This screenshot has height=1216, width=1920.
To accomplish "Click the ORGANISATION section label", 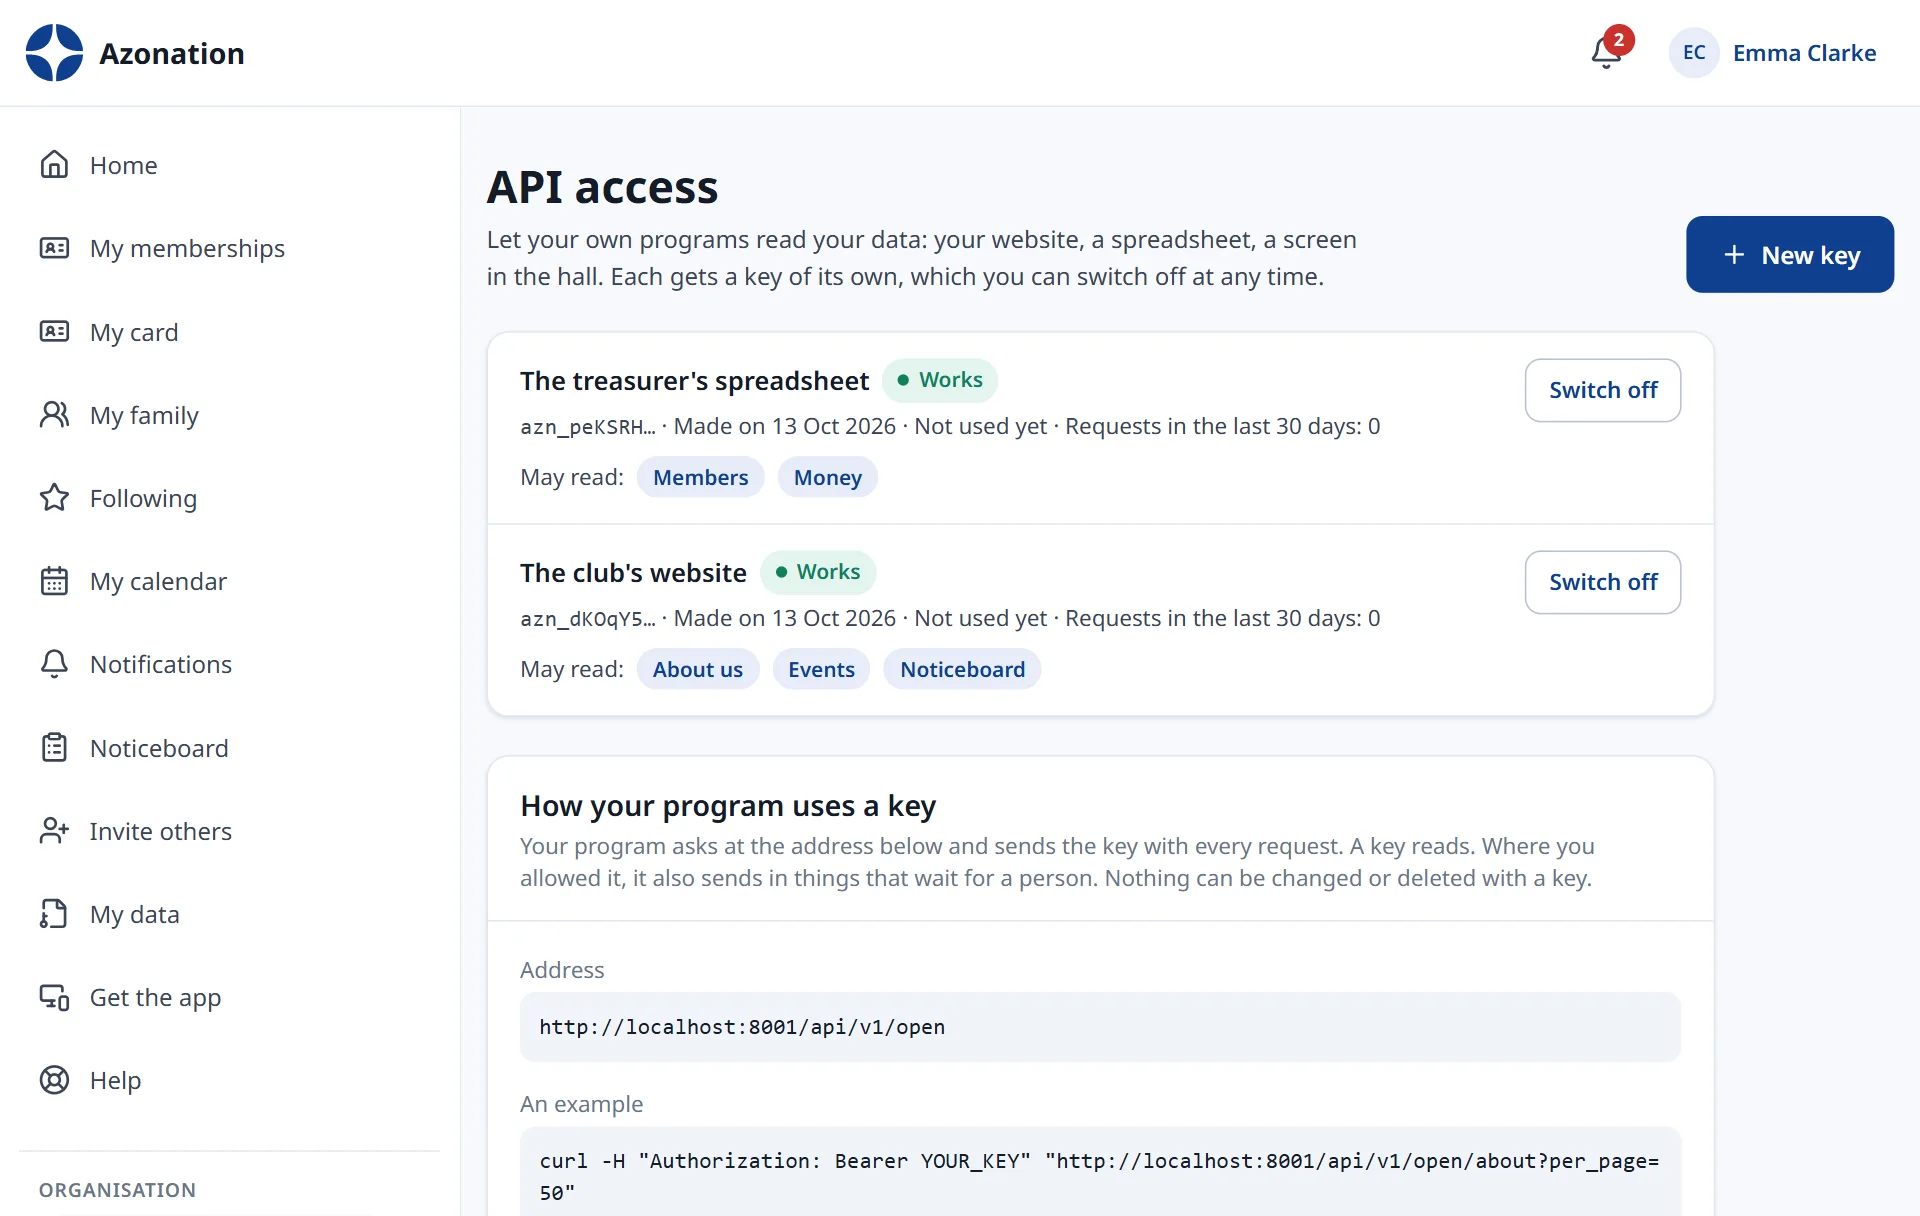I will [117, 1190].
